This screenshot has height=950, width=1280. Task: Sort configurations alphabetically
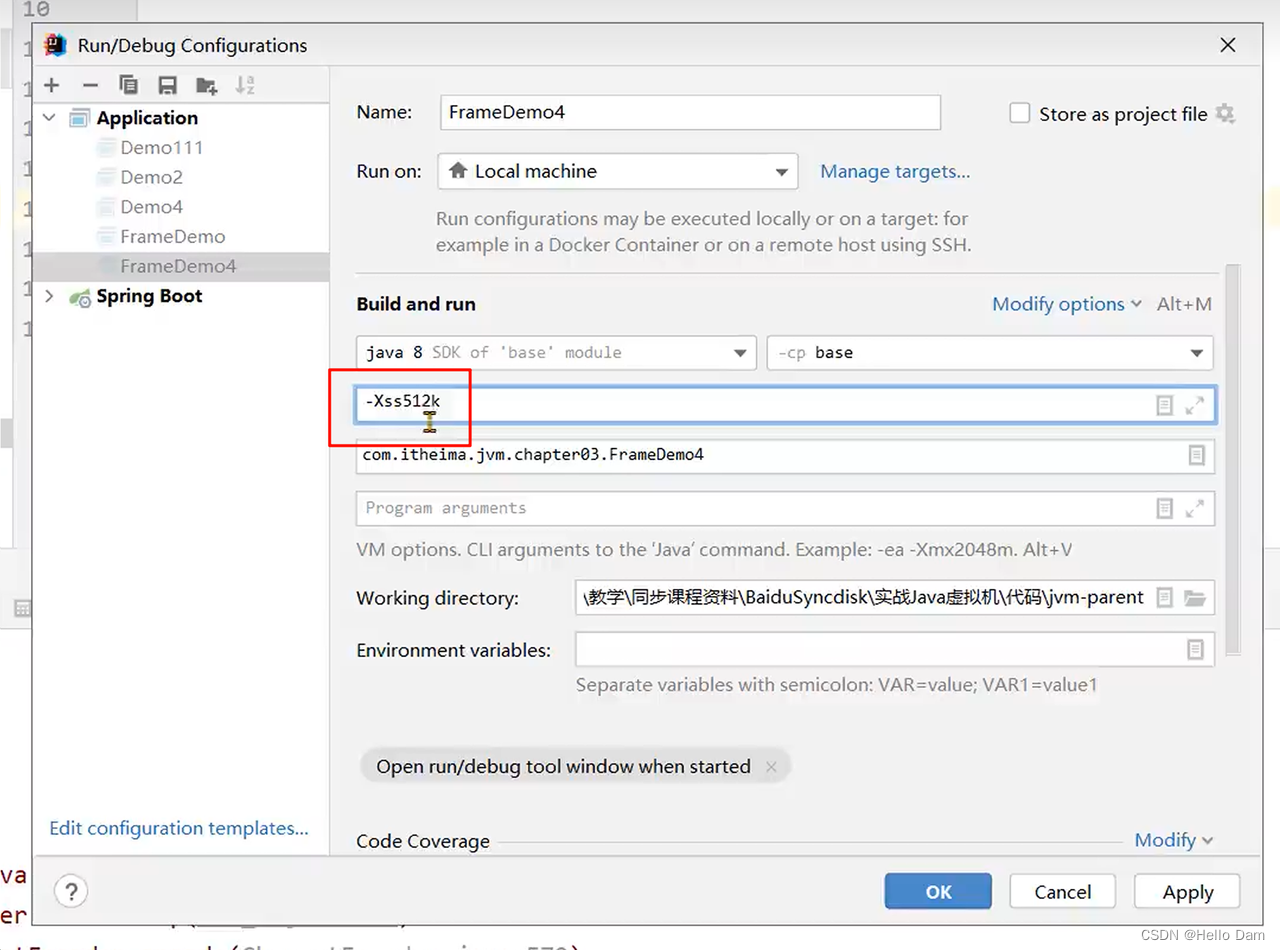[x=245, y=85]
